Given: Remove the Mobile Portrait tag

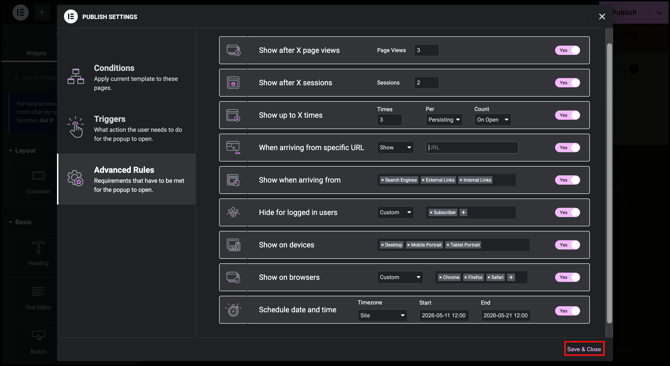Looking at the screenshot, I should pos(408,245).
